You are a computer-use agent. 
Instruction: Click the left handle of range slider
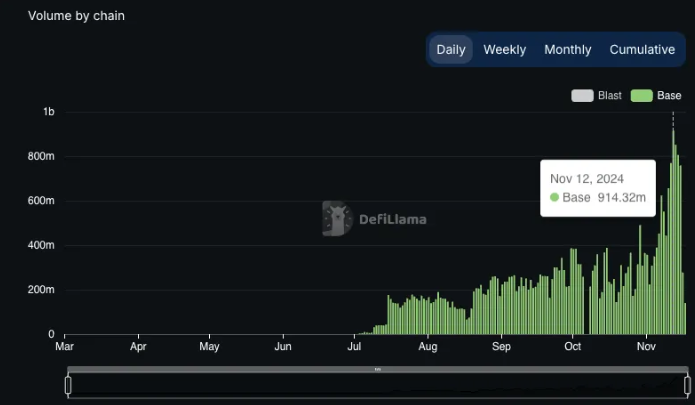click(x=68, y=384)
